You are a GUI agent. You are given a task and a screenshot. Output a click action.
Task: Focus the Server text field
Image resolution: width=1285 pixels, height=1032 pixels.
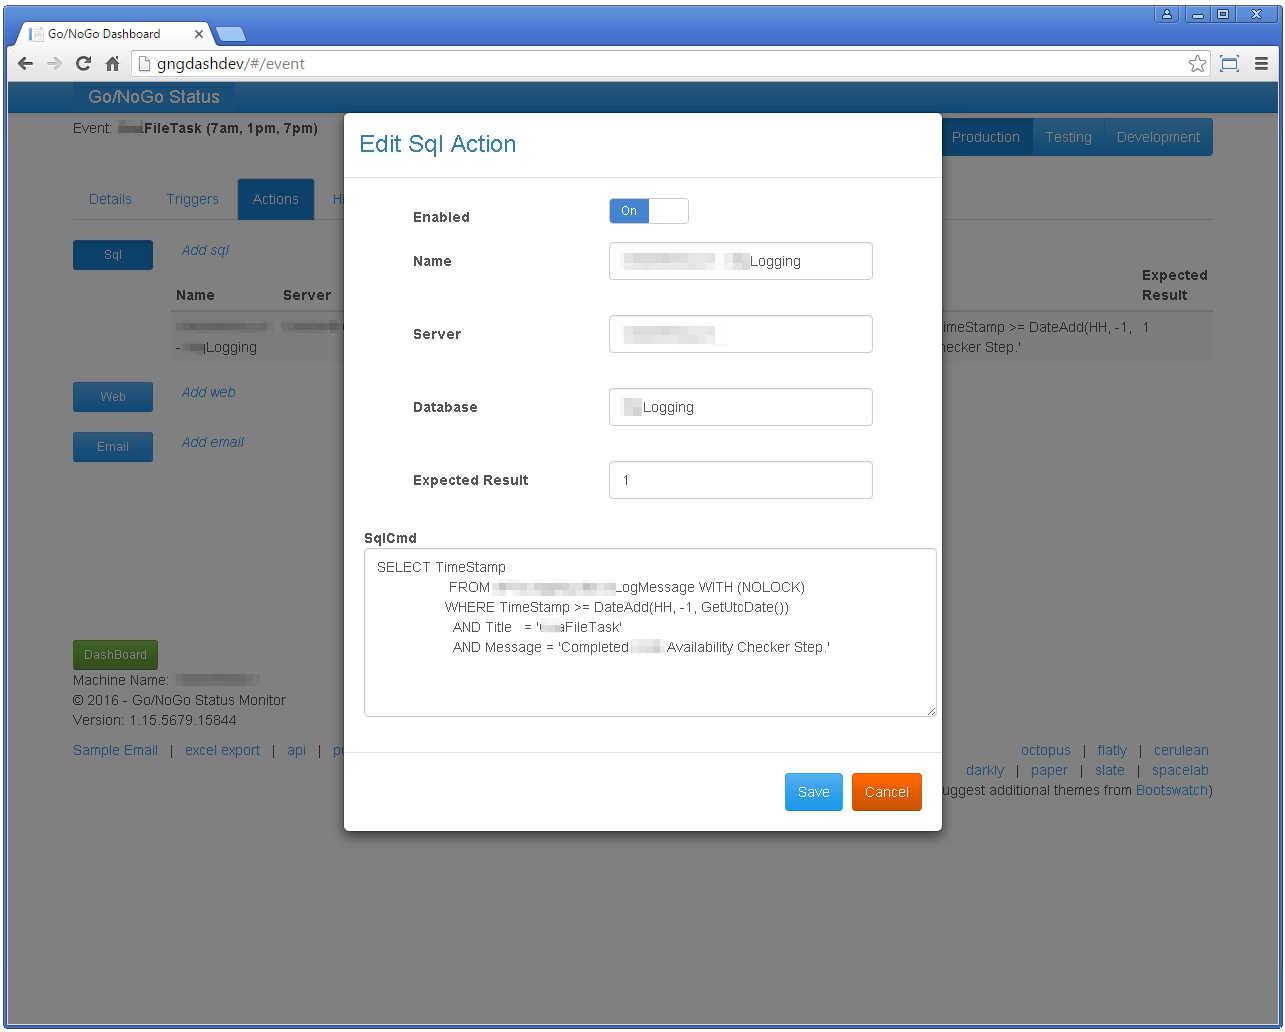pos(740,334)
